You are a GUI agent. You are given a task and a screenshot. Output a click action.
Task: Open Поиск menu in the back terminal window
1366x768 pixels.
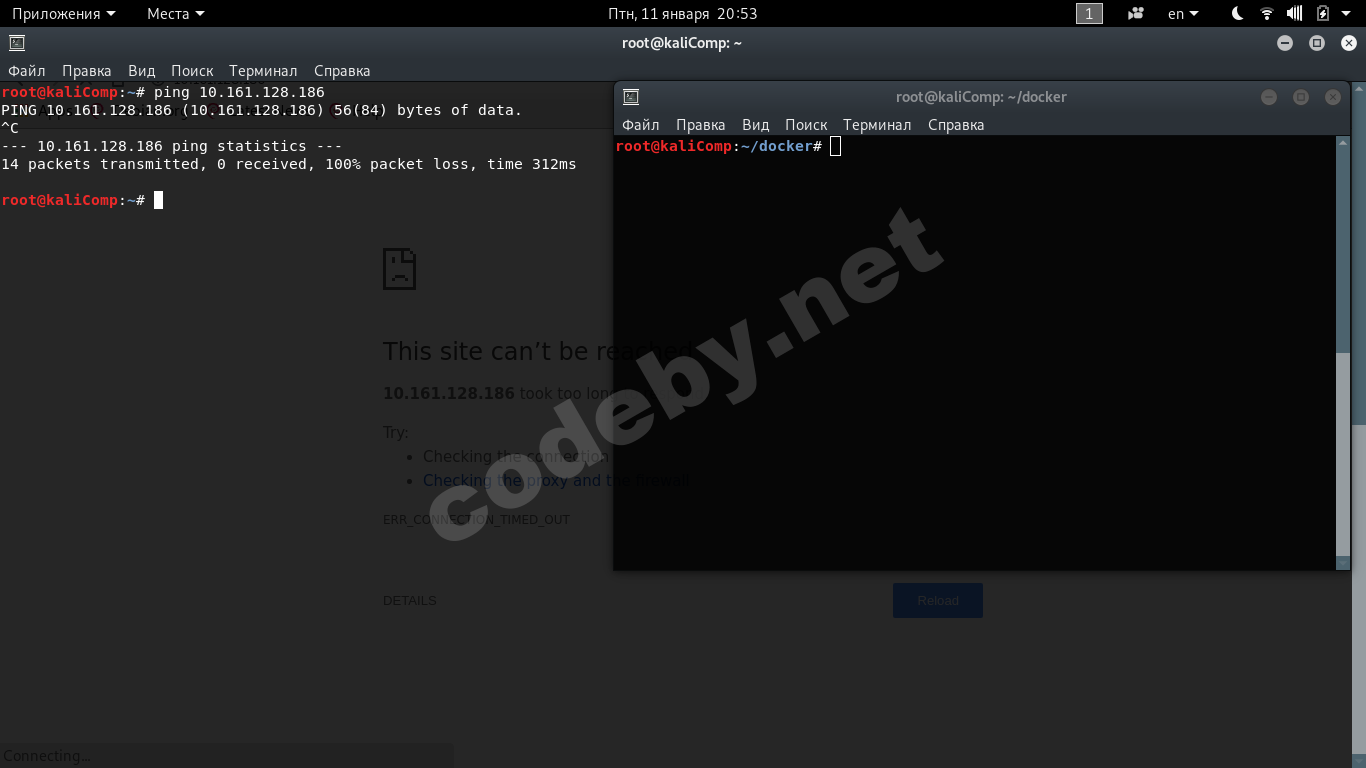192,71
